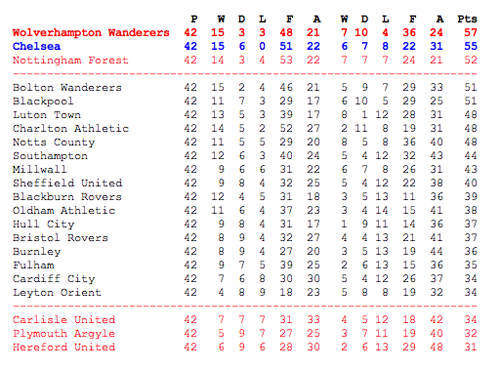This screenshot has width=500, height=368.
Task: Select Leyton Orient team name
Action: point(57,293)
